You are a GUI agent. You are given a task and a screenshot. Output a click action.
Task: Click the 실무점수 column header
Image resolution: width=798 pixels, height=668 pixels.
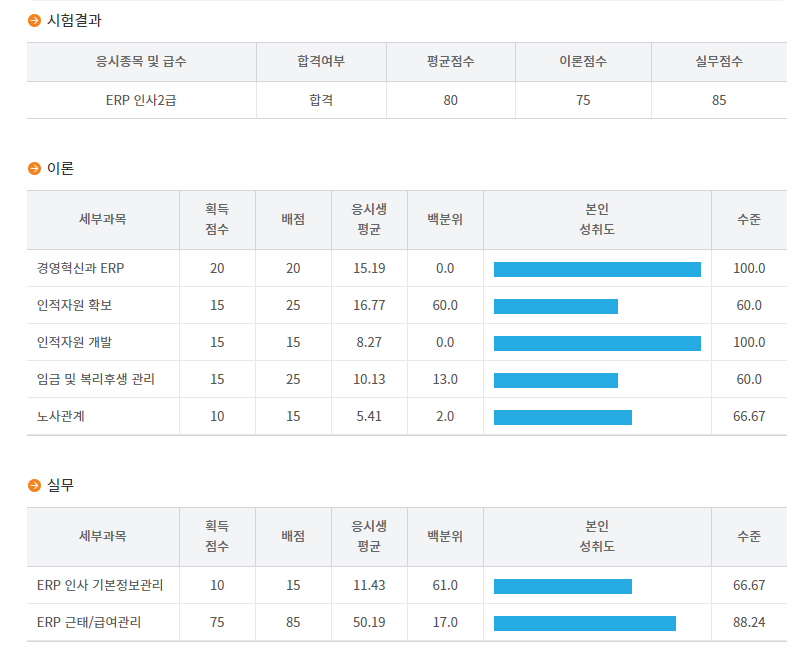[x=719, y=62]
